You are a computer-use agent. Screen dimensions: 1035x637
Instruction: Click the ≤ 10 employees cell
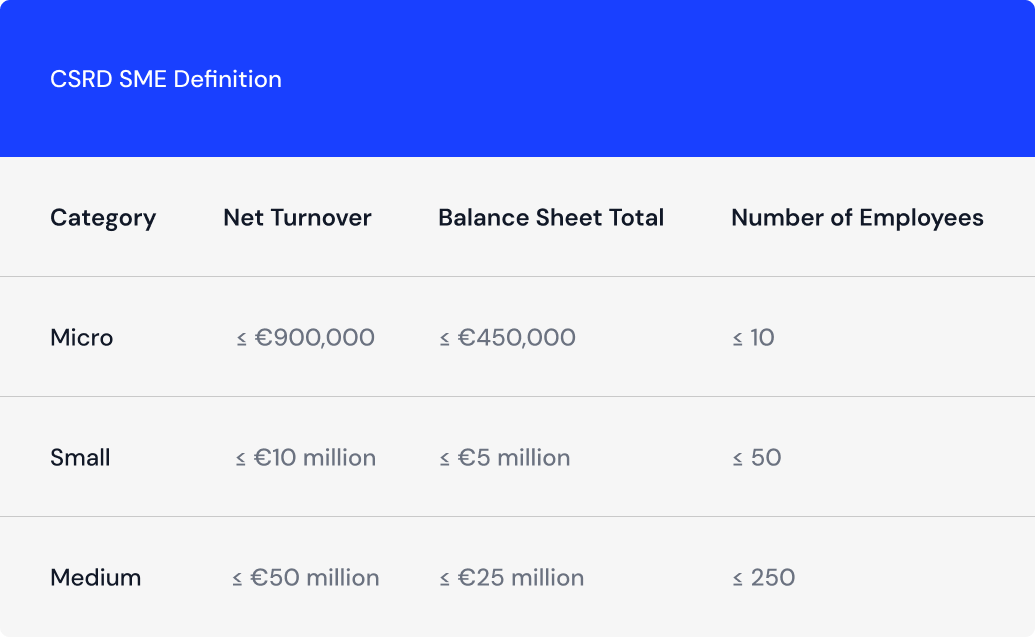(753, 338)
